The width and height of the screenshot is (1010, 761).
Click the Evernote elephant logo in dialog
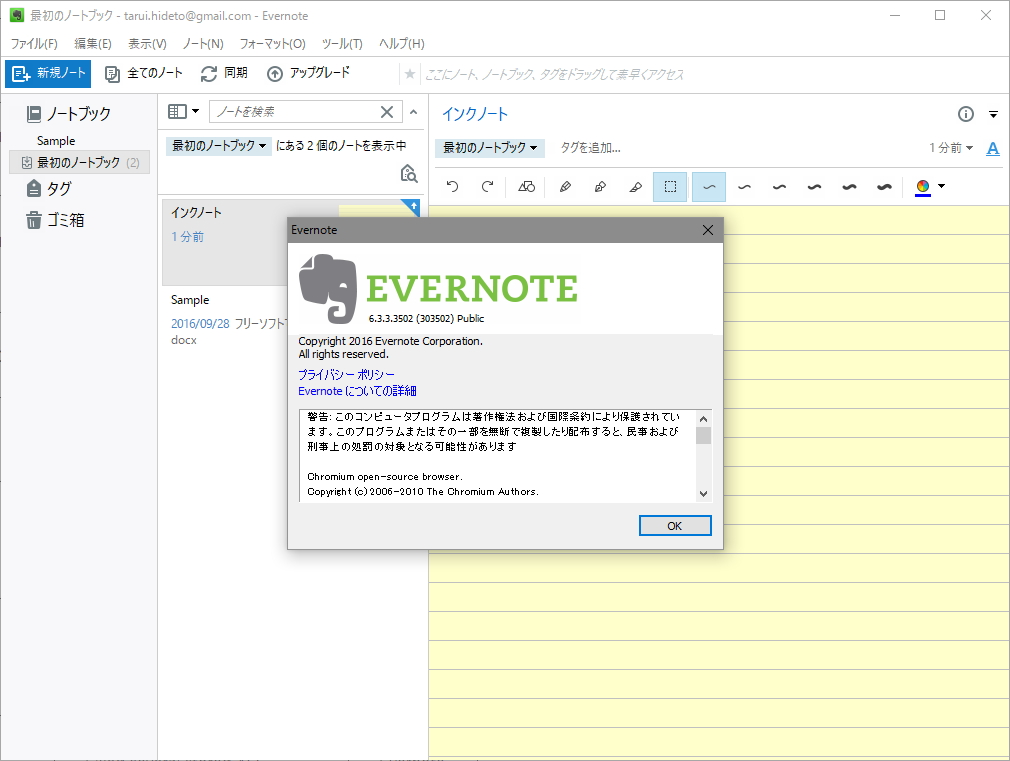pos(328,289)
